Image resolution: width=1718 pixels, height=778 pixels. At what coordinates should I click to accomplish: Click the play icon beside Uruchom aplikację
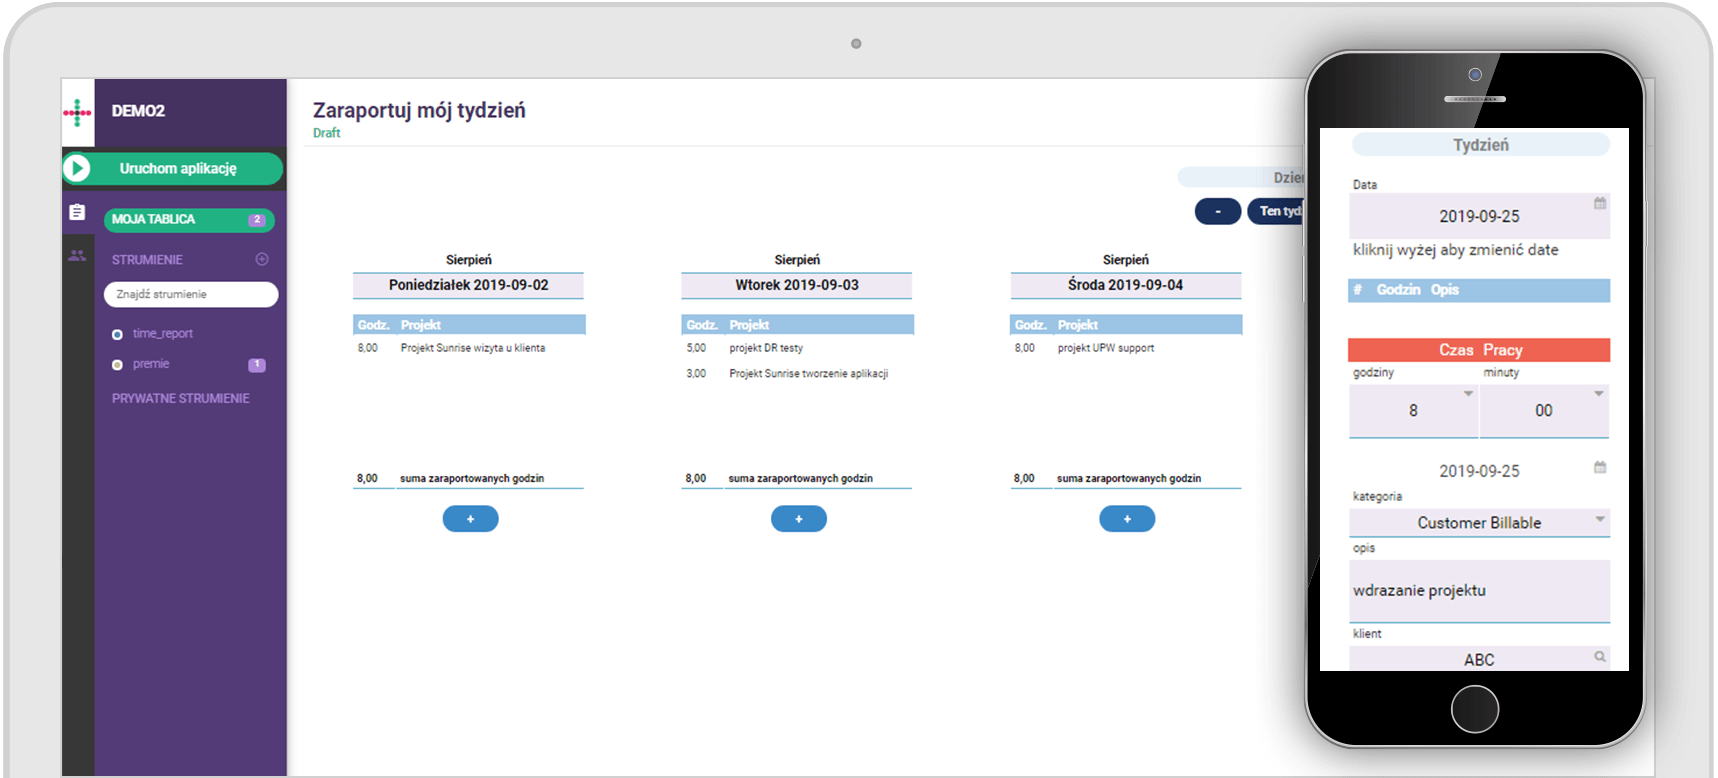click(x=78, y=169)
